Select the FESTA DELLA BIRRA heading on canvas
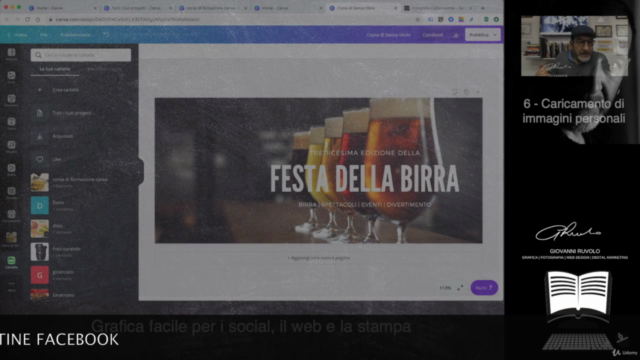640x360 pixels. (364, 179)
